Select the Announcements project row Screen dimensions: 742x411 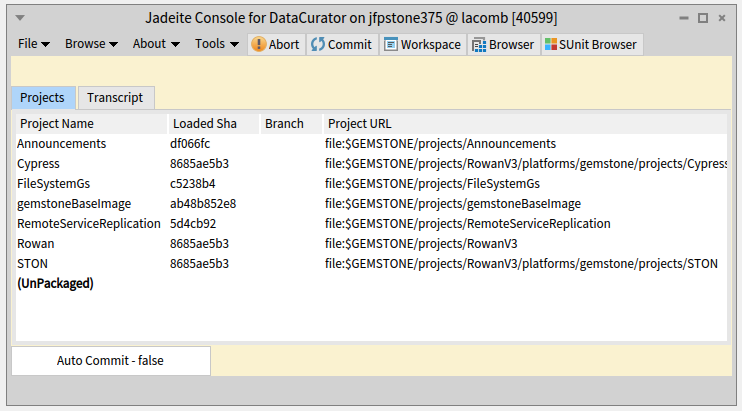[61, 144]
